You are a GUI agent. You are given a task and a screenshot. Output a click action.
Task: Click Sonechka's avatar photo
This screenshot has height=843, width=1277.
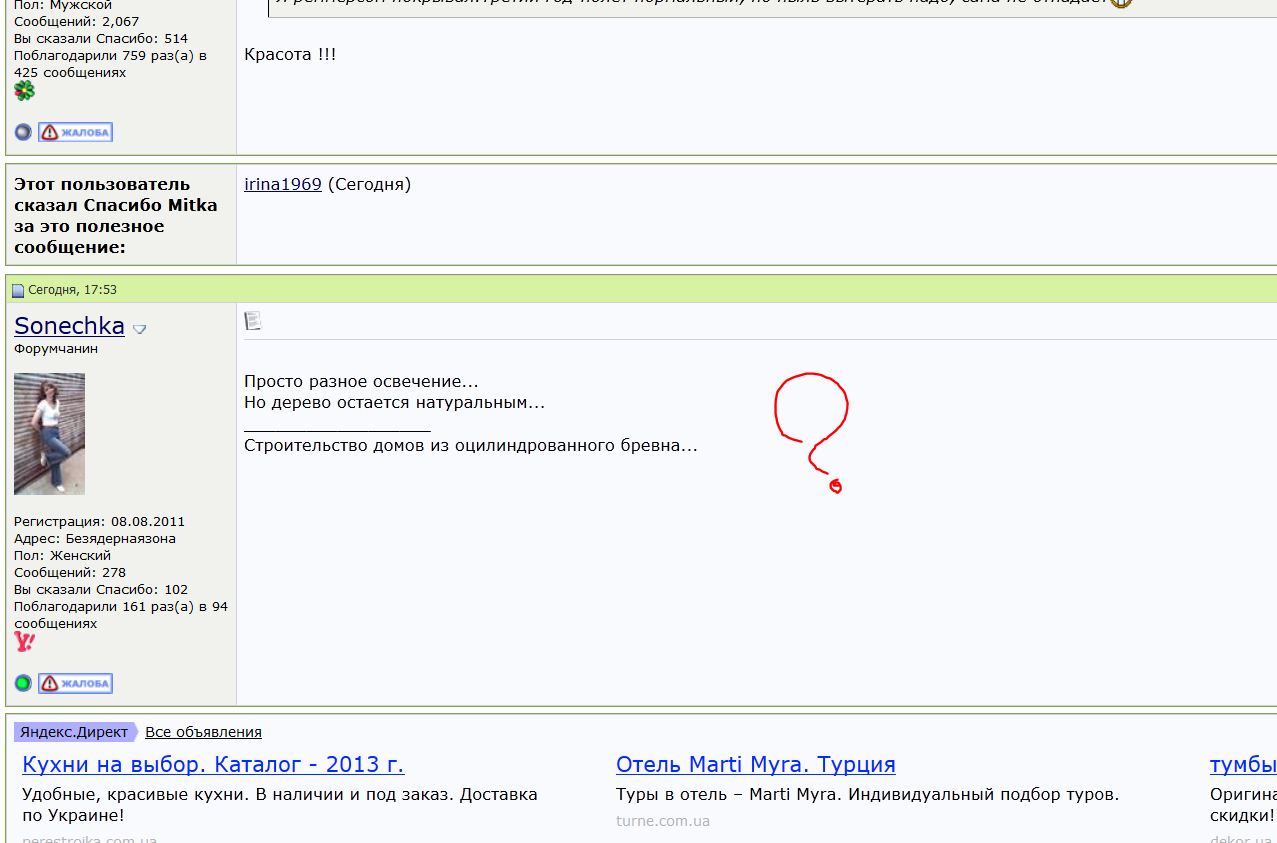click(x=49, y=434)
